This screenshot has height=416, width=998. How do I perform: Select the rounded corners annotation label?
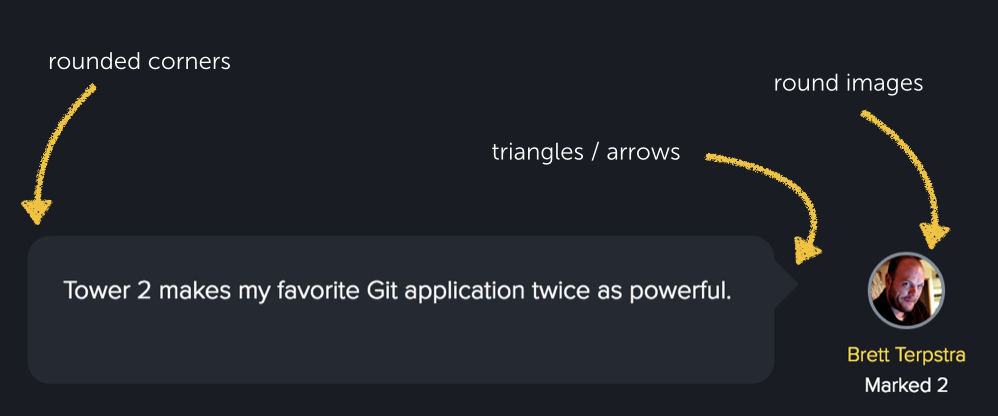point(139,62)
